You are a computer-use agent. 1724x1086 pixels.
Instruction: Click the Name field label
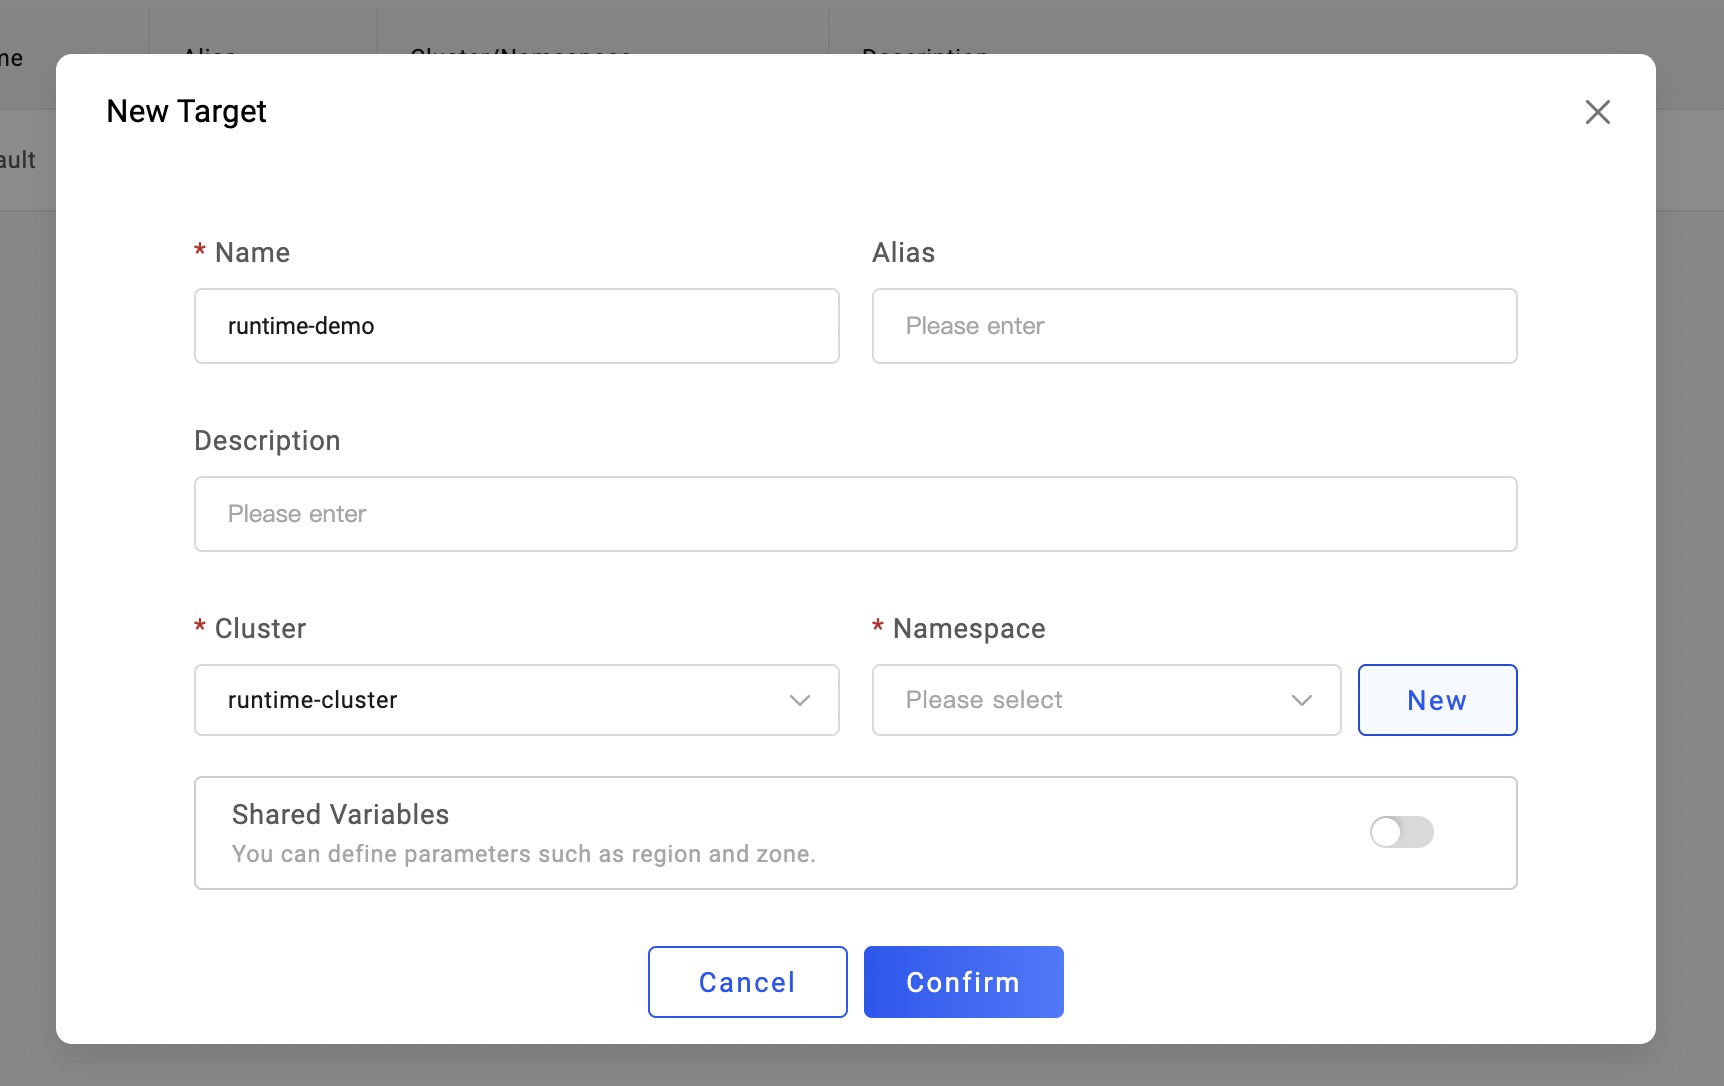(x=252, y=253)
